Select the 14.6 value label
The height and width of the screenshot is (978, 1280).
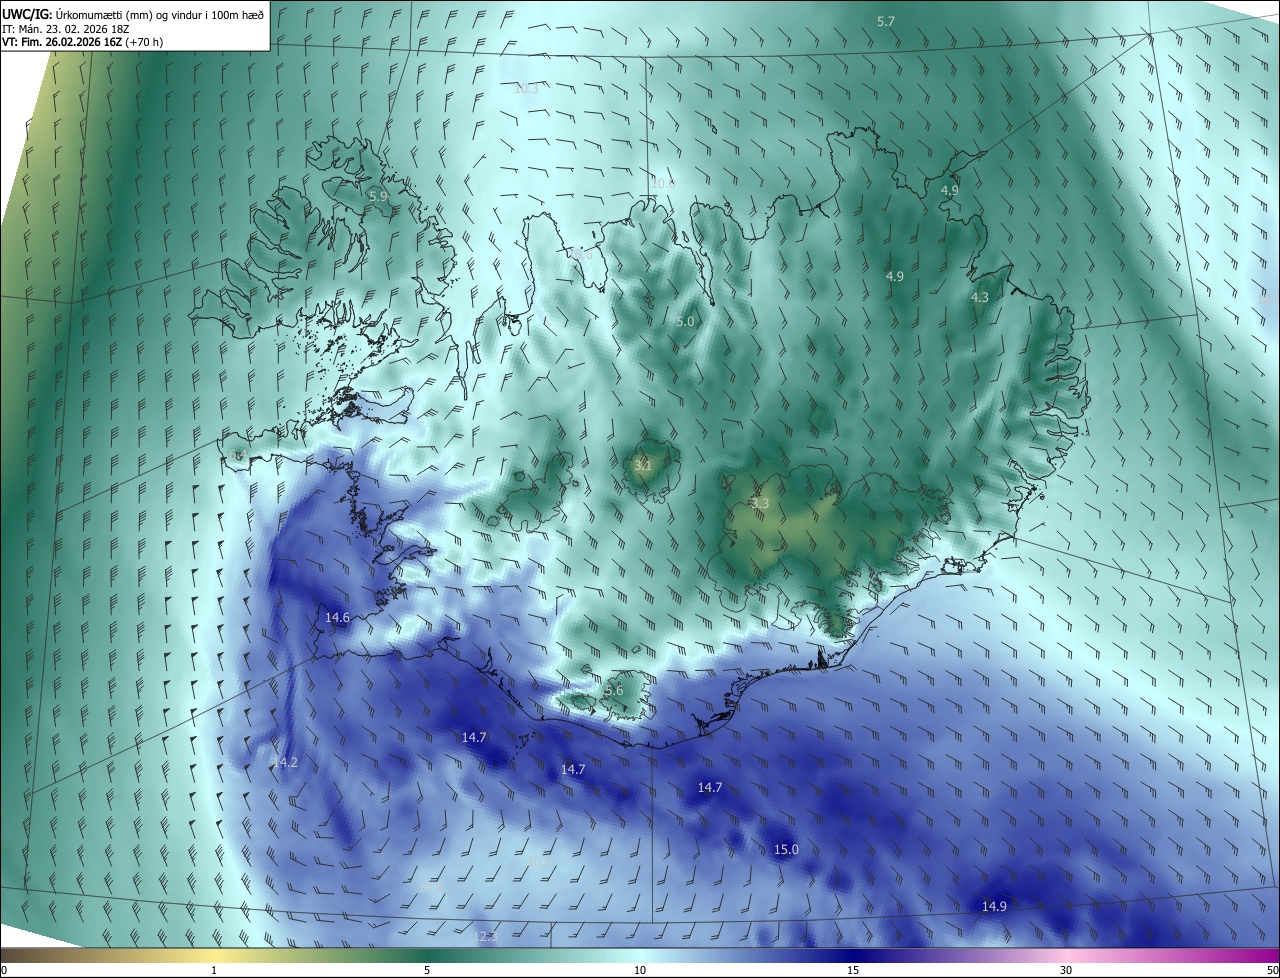pos(338,617)
